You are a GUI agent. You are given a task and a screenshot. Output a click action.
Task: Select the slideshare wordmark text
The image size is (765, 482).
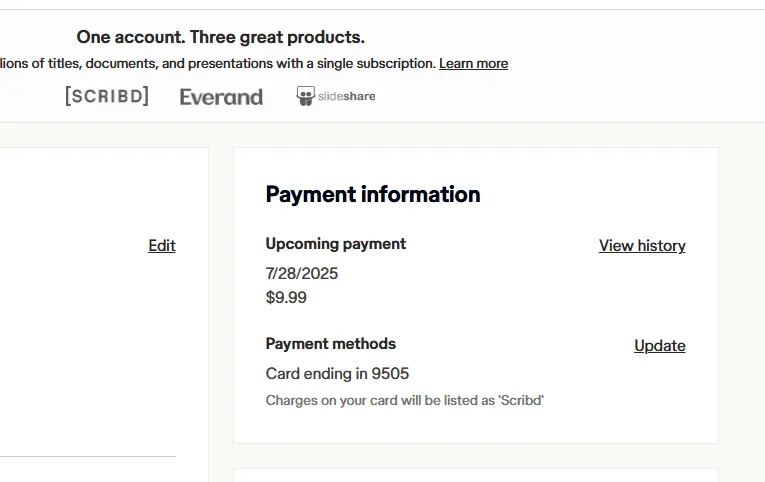tap(346, 97)
